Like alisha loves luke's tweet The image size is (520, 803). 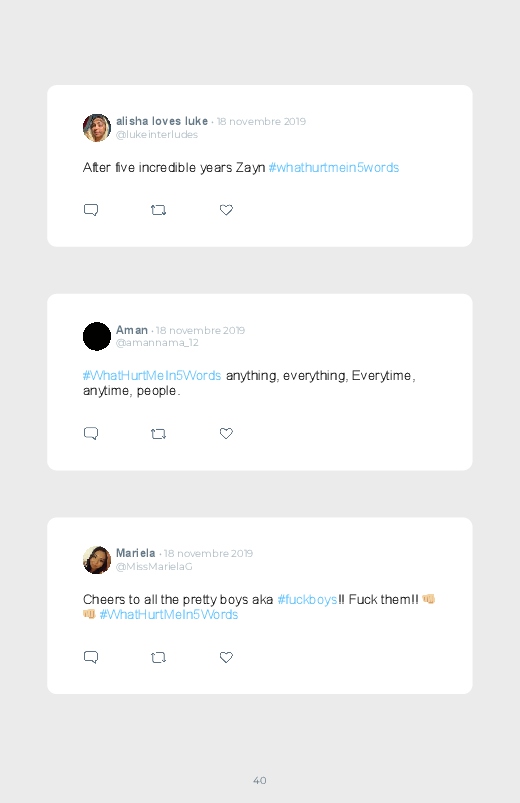click(226, 210)
